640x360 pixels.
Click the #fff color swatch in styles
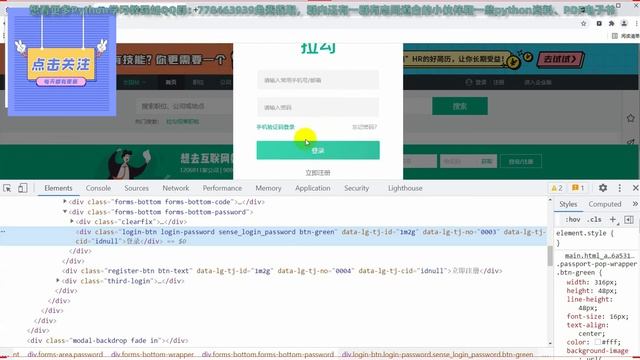coord(598,342)
